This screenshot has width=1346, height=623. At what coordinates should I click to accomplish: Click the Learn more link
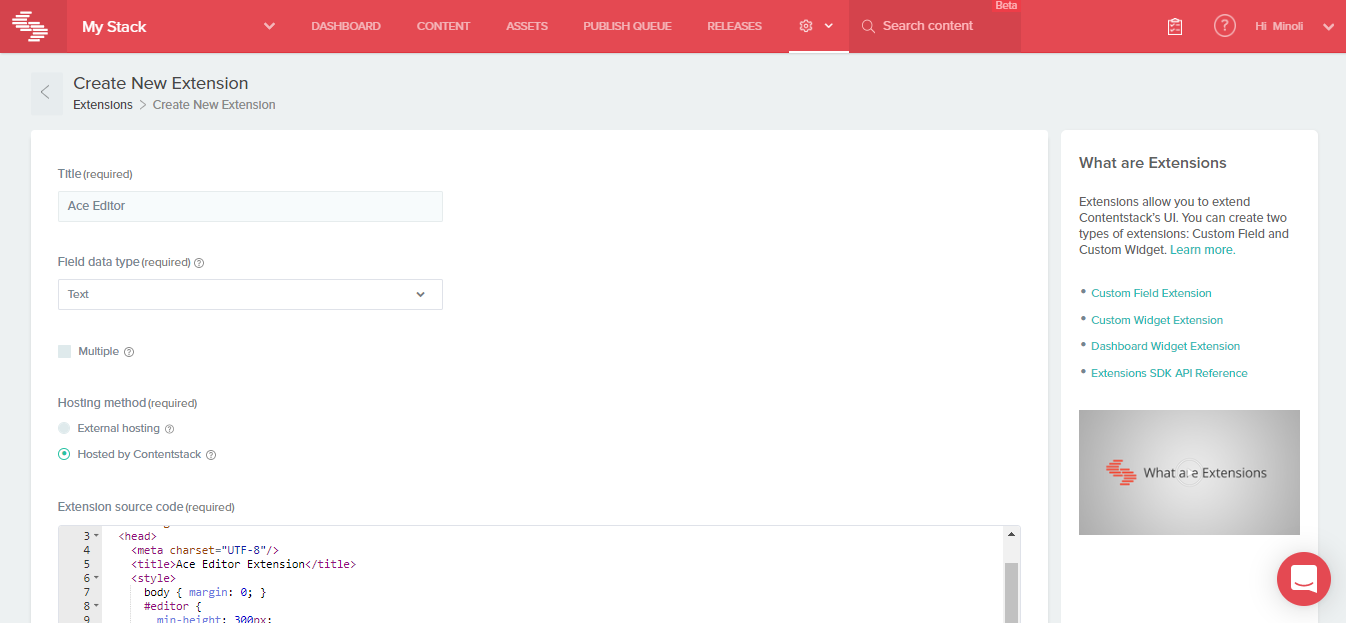tap(1202, 250)
